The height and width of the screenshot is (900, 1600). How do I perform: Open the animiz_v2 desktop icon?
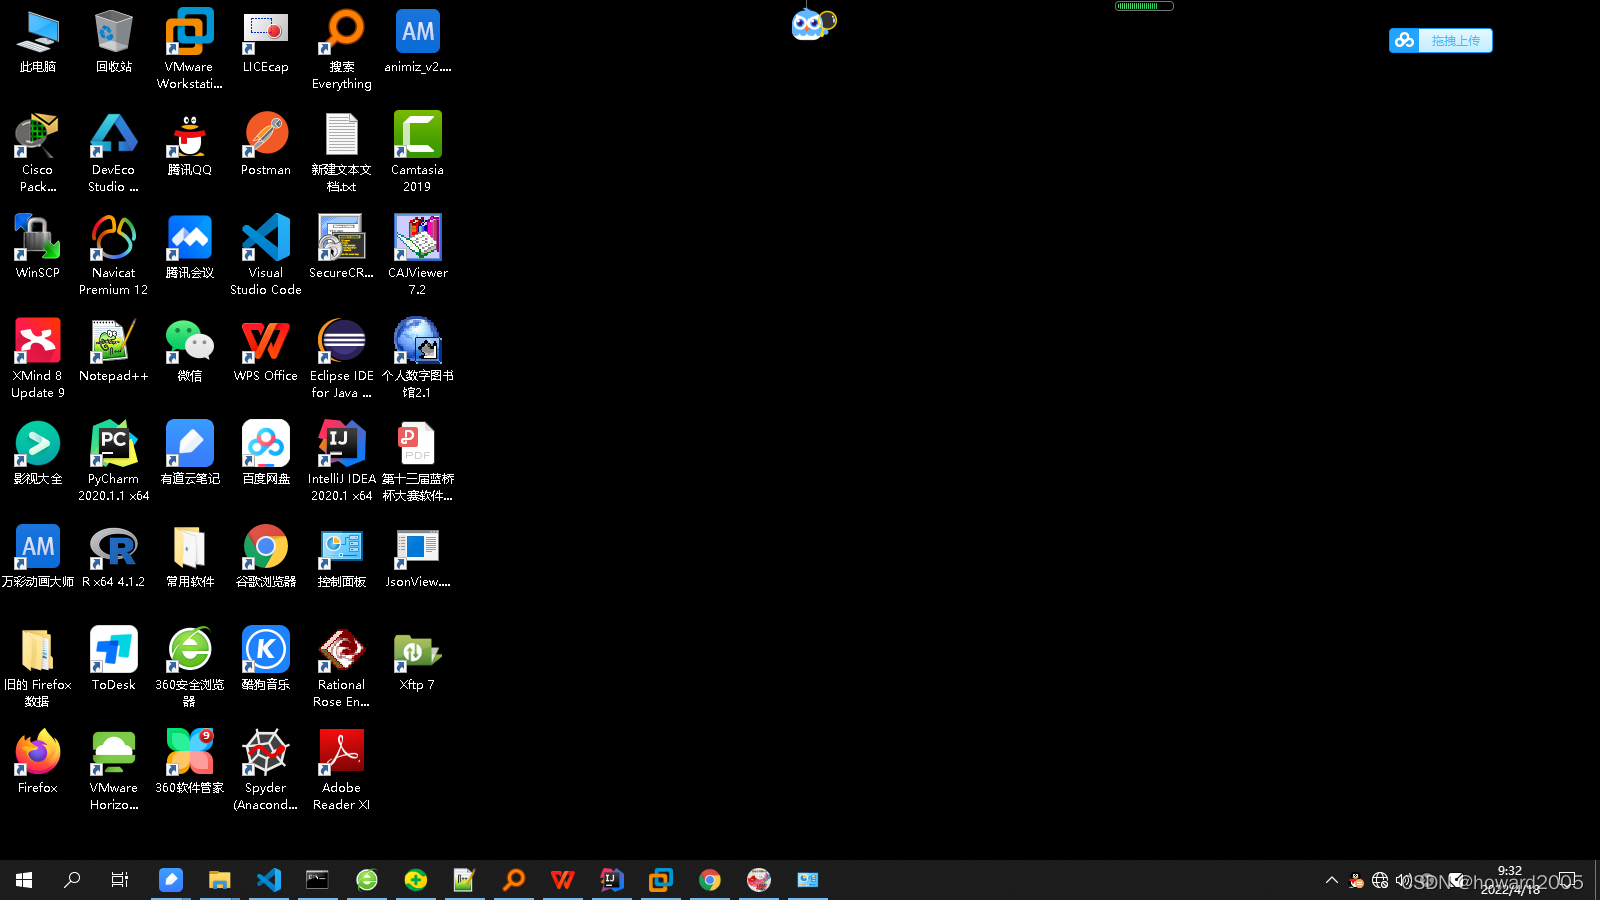418,40
